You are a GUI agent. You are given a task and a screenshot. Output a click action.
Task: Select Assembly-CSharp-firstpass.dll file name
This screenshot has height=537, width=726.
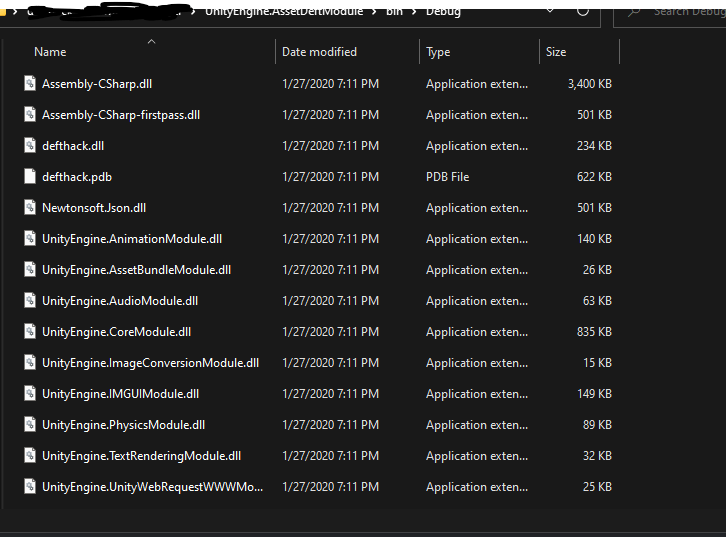click(121, 115)
